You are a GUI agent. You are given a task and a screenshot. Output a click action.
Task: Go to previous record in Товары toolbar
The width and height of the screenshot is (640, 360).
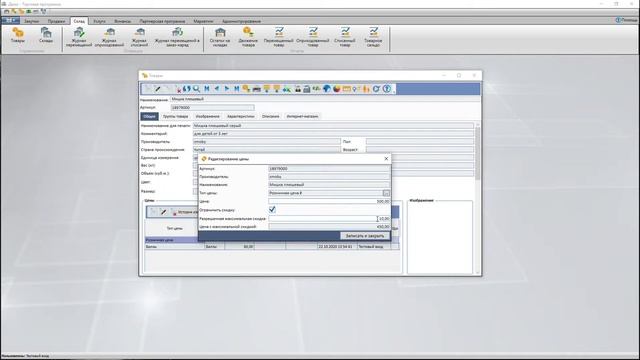pyautogui.click(x=217, y=89)
